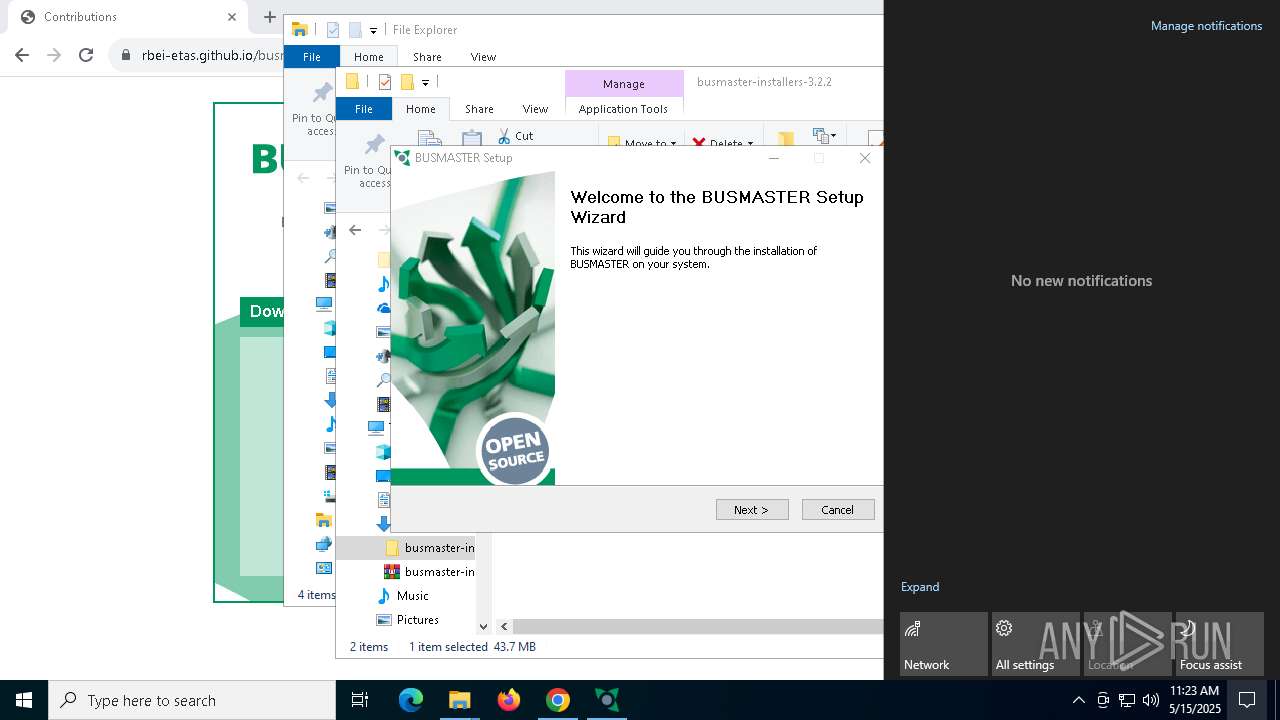Expand the quick actions panel
This screenshot has height=720, width=1280.
pos(920,587)
